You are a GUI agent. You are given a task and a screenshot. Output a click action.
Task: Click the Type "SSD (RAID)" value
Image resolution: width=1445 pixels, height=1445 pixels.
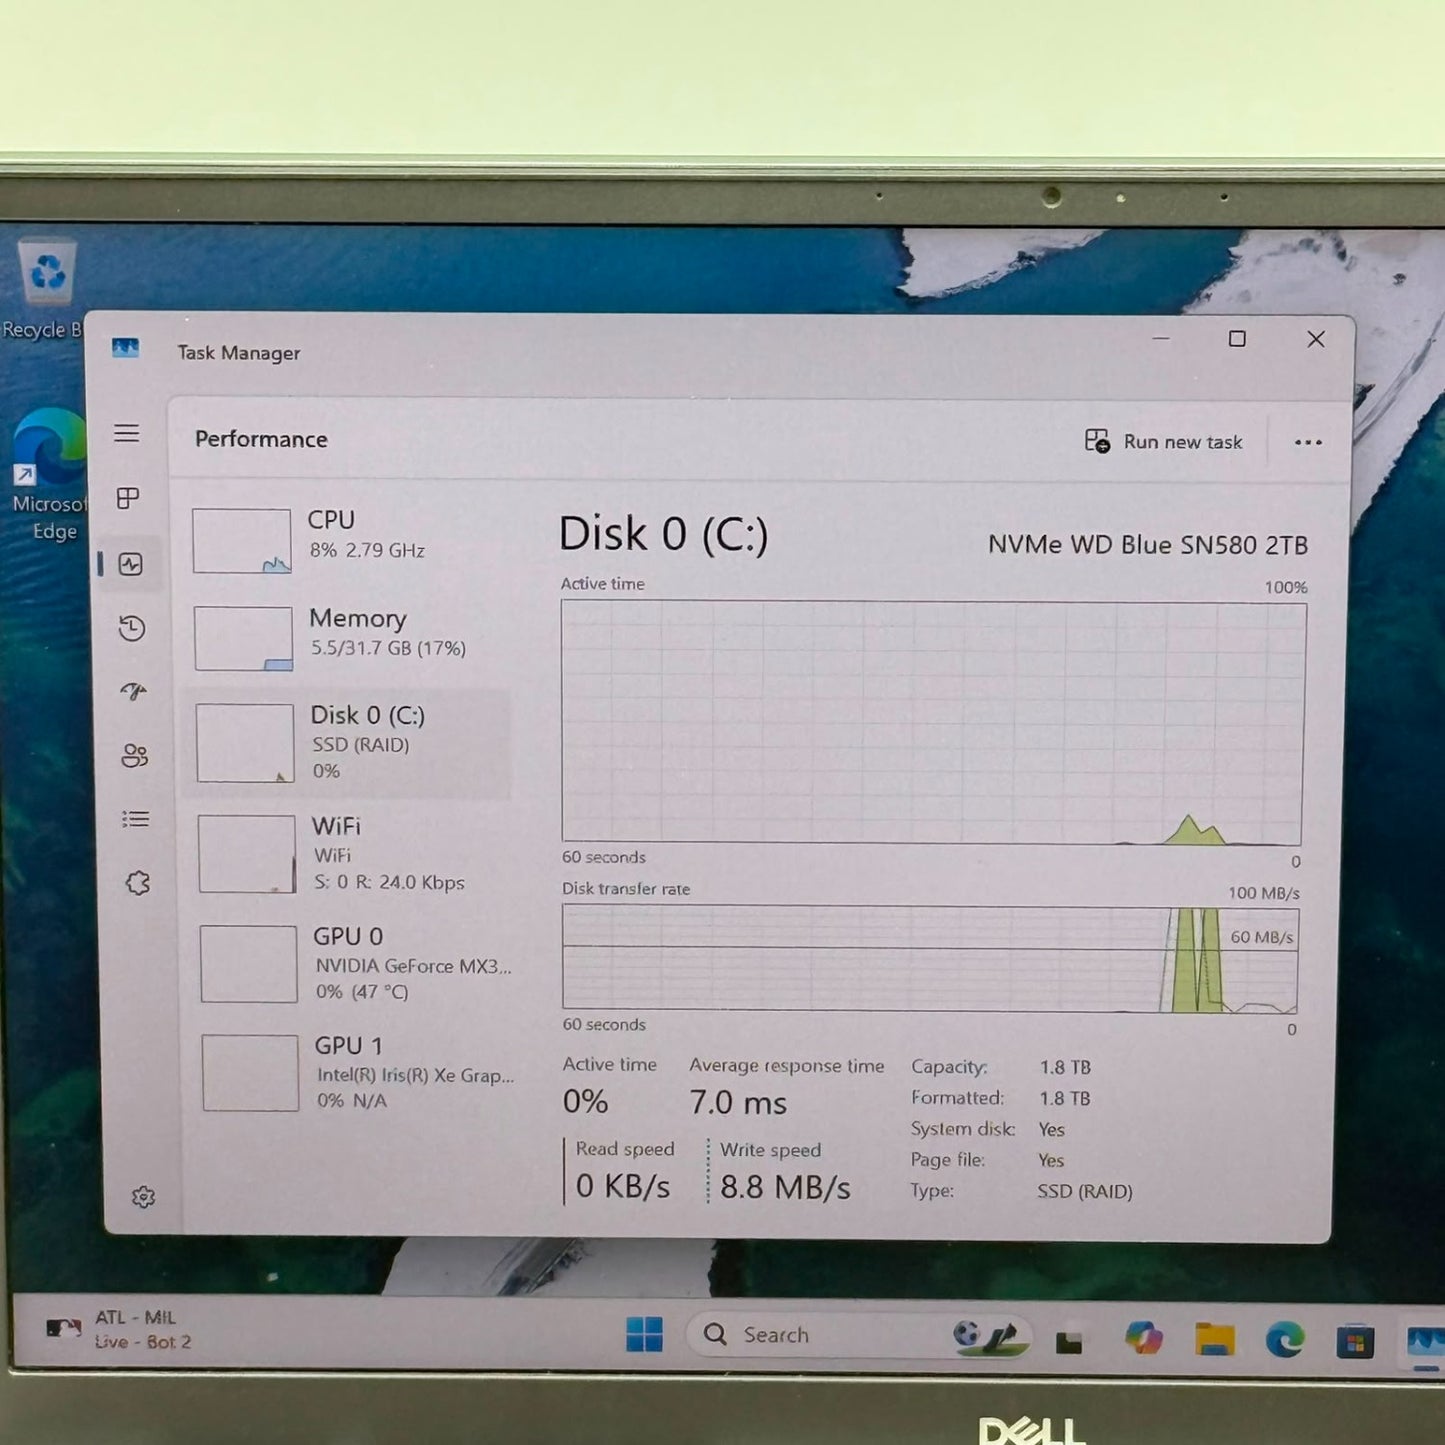(1085, 1191)
